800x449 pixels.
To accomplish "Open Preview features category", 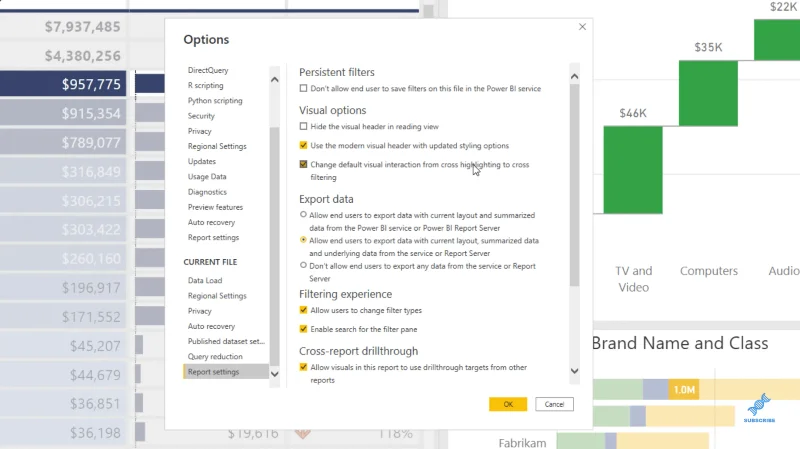I will (215, 207).
